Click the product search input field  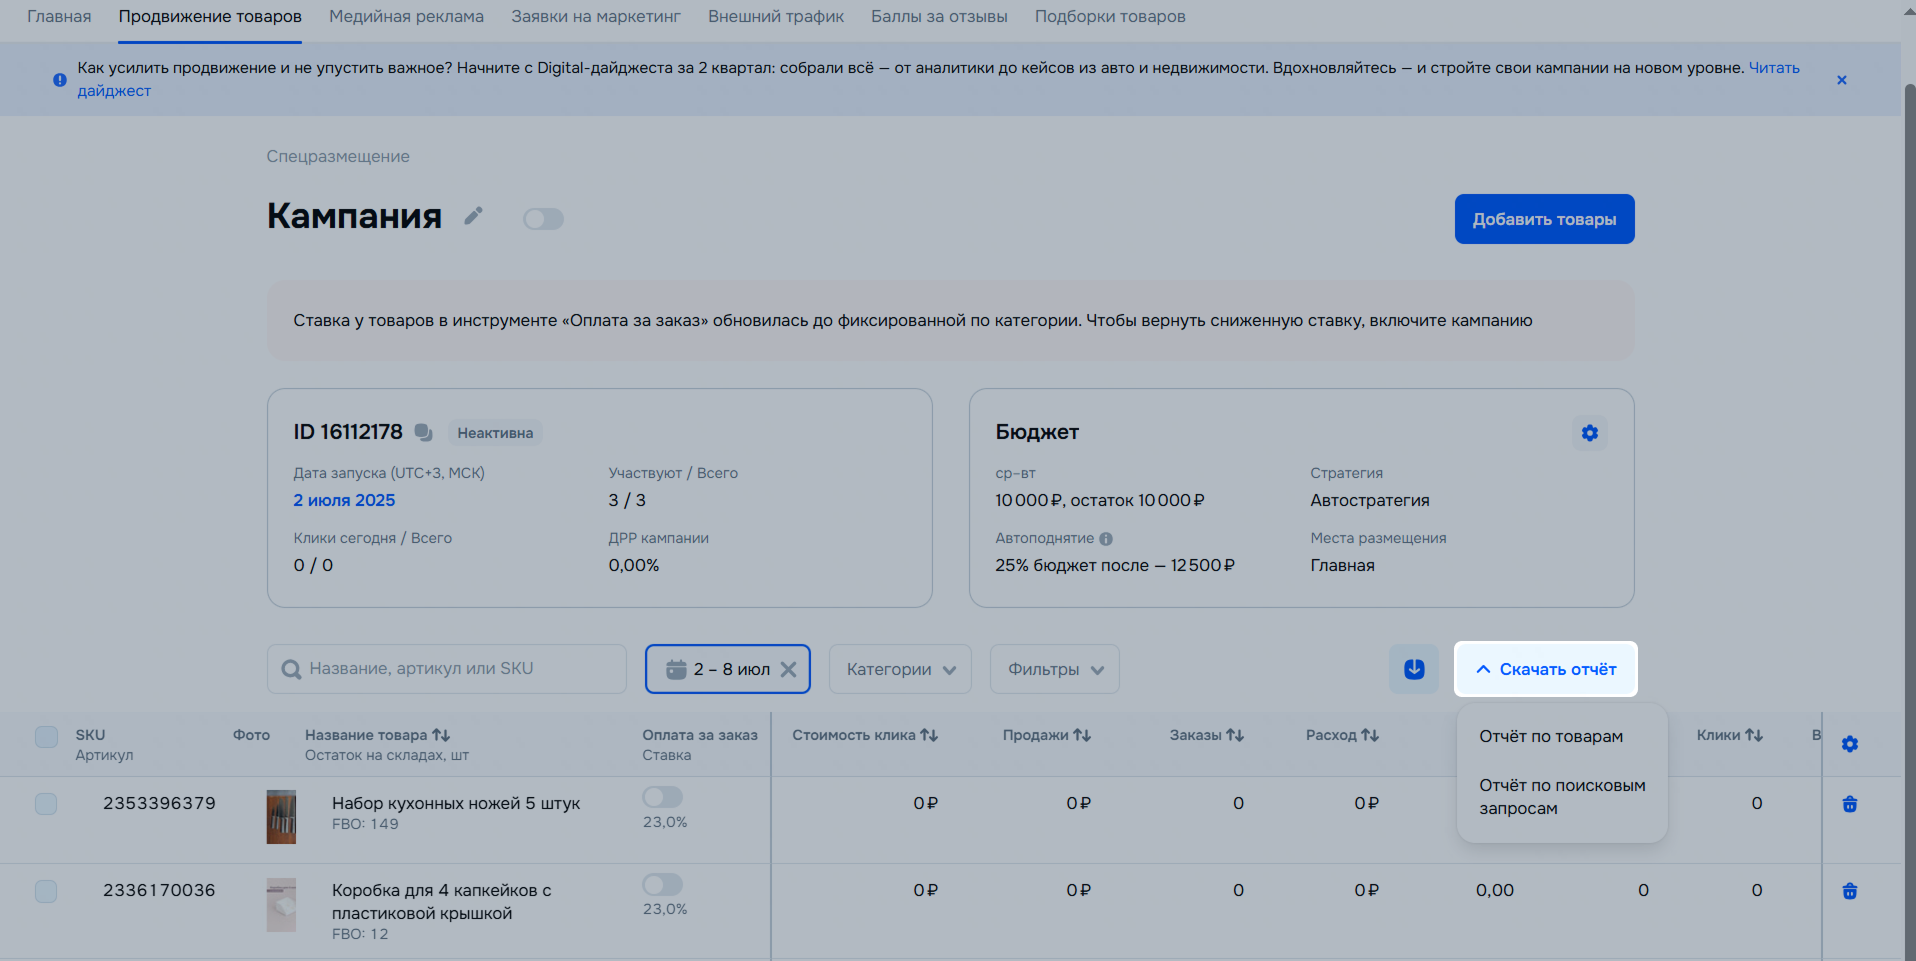coord(446,669)
